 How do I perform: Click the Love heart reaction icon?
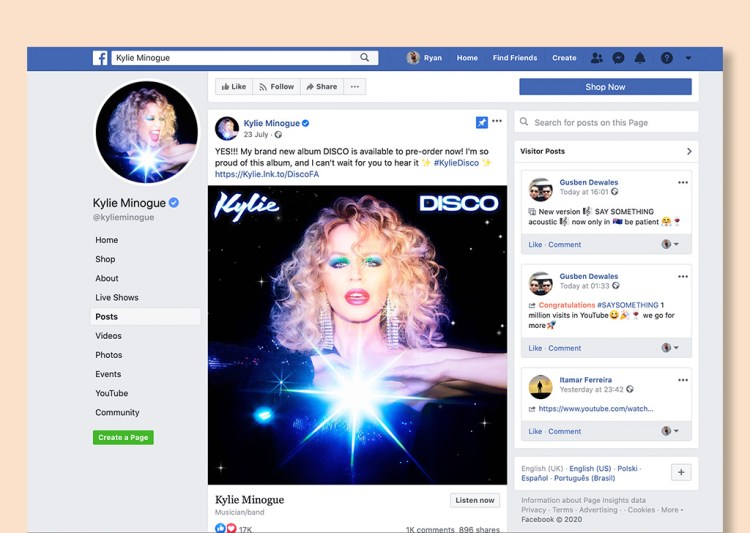click(232, 528)
